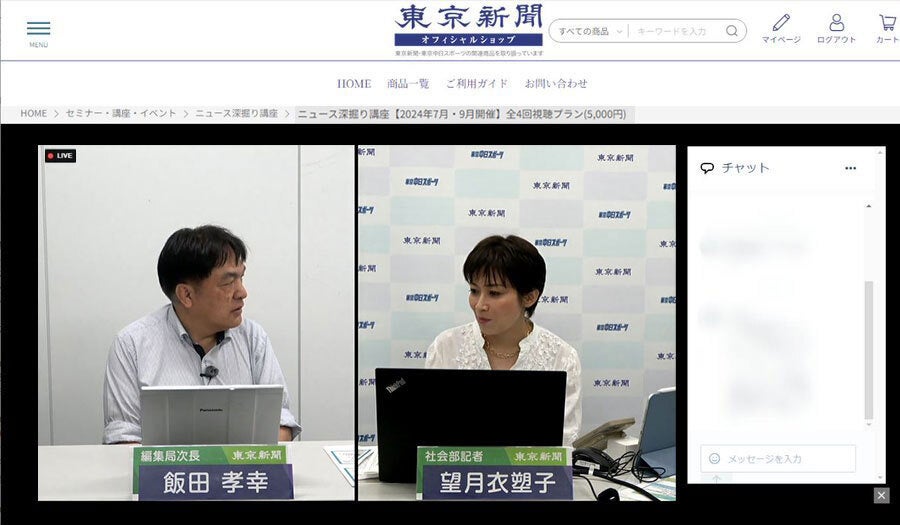
Task: Click the red LIVE badge on video
Action: click(60, 155)
